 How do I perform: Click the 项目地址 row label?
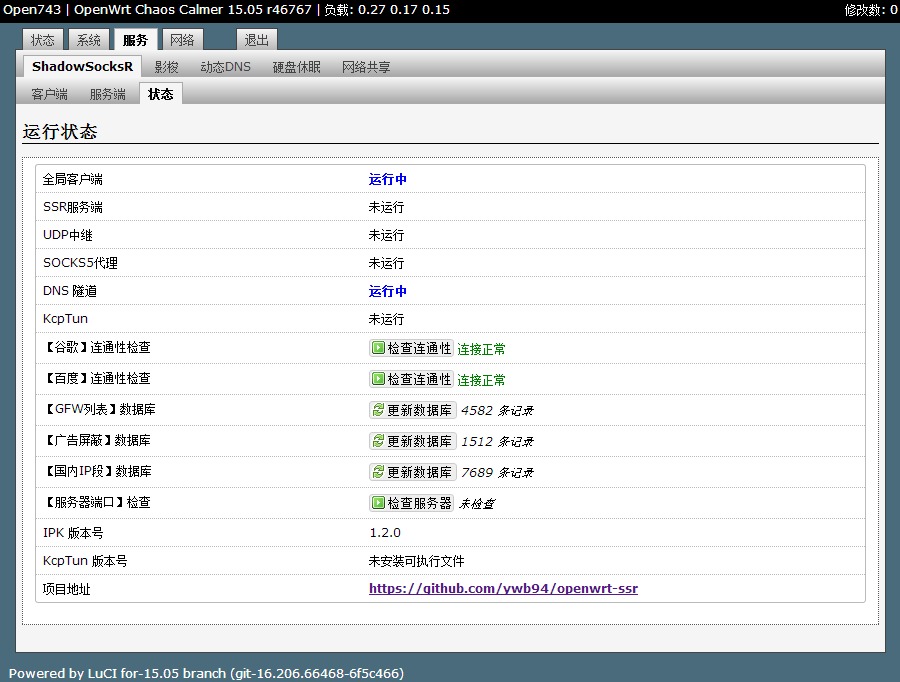coord(67,589)
